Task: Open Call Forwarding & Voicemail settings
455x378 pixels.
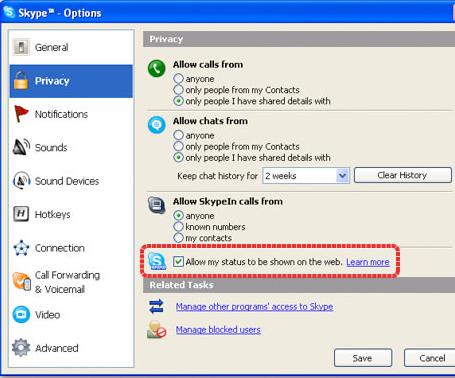Action: [71, 282]
